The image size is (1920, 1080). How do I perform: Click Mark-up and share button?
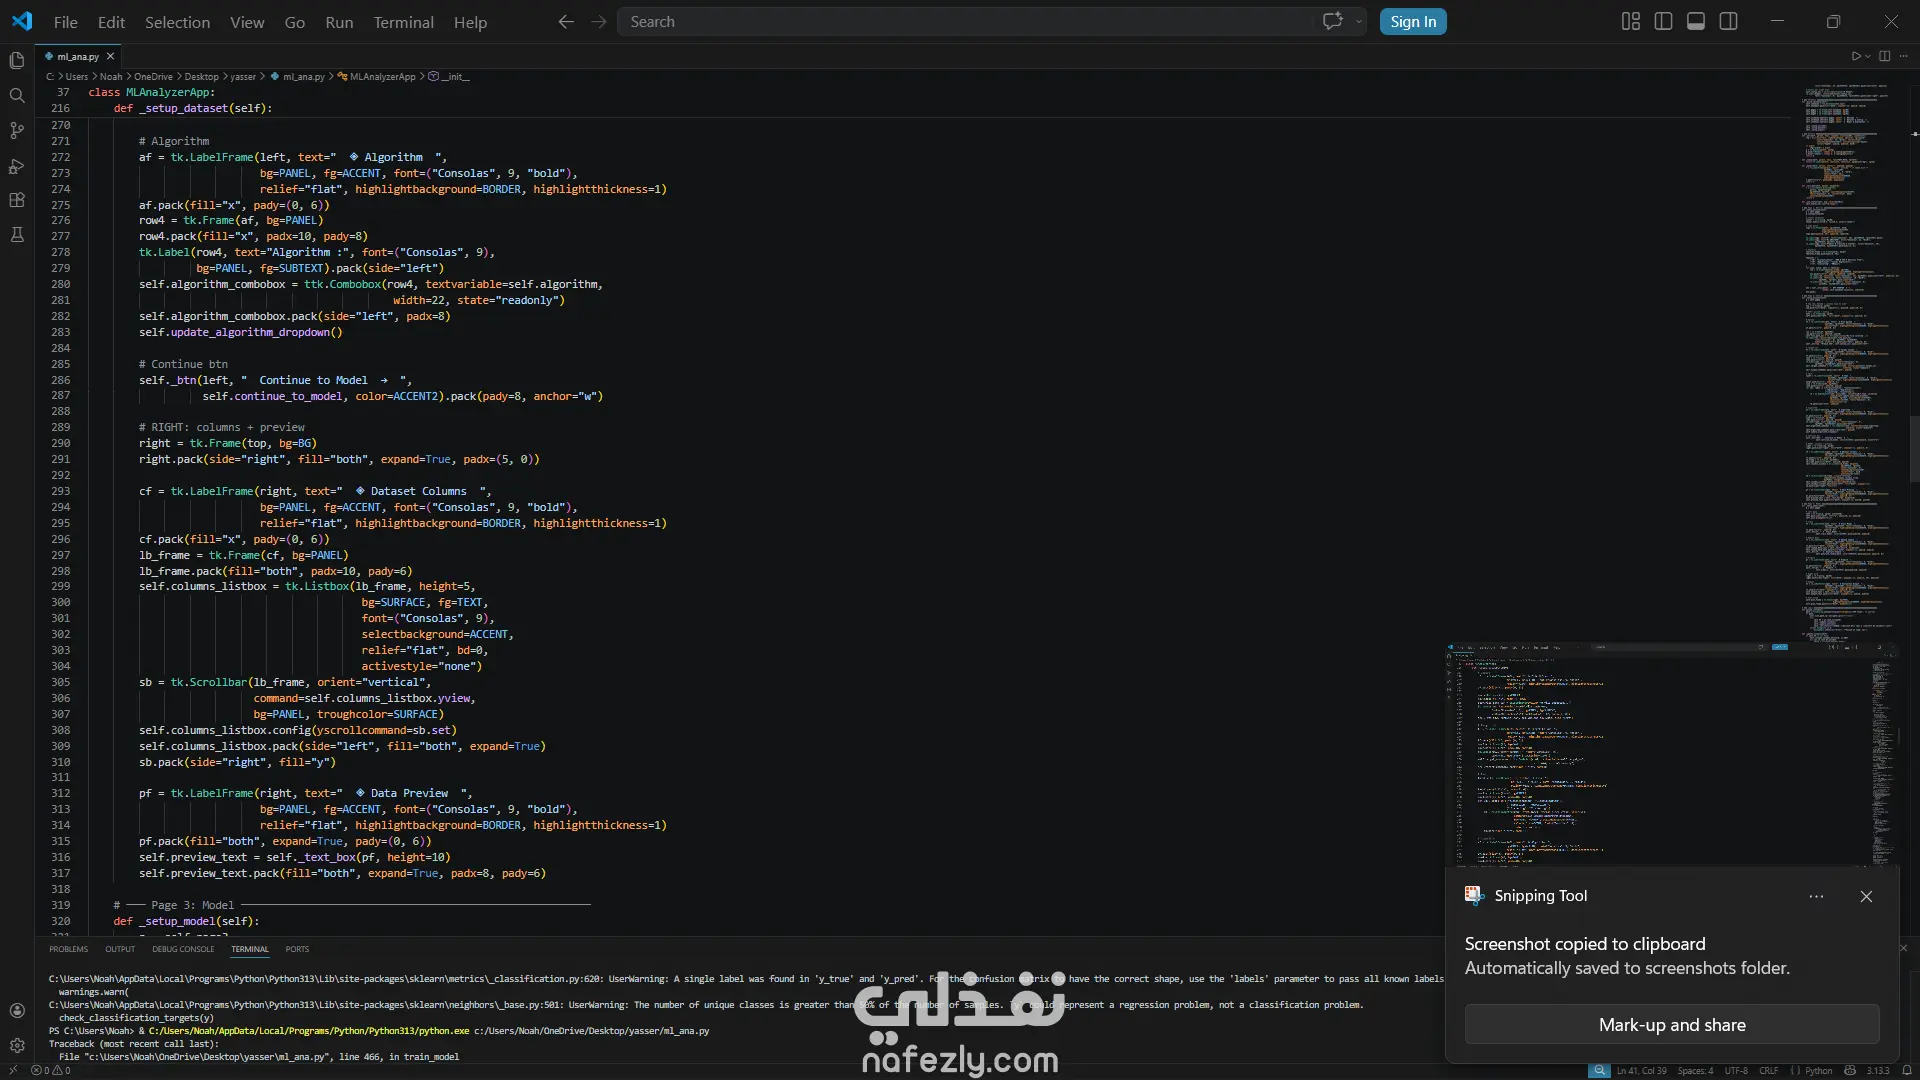(1672, 1025)
